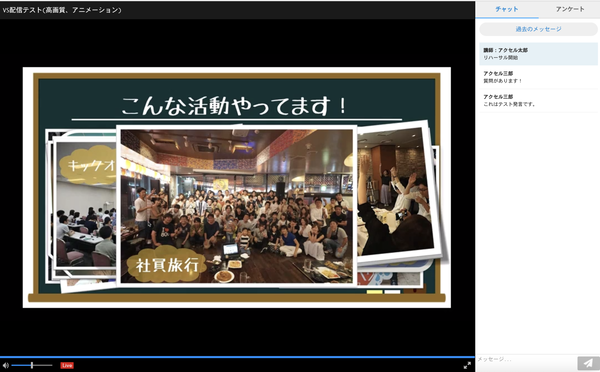Click the VS配信テスト video title

62,10
